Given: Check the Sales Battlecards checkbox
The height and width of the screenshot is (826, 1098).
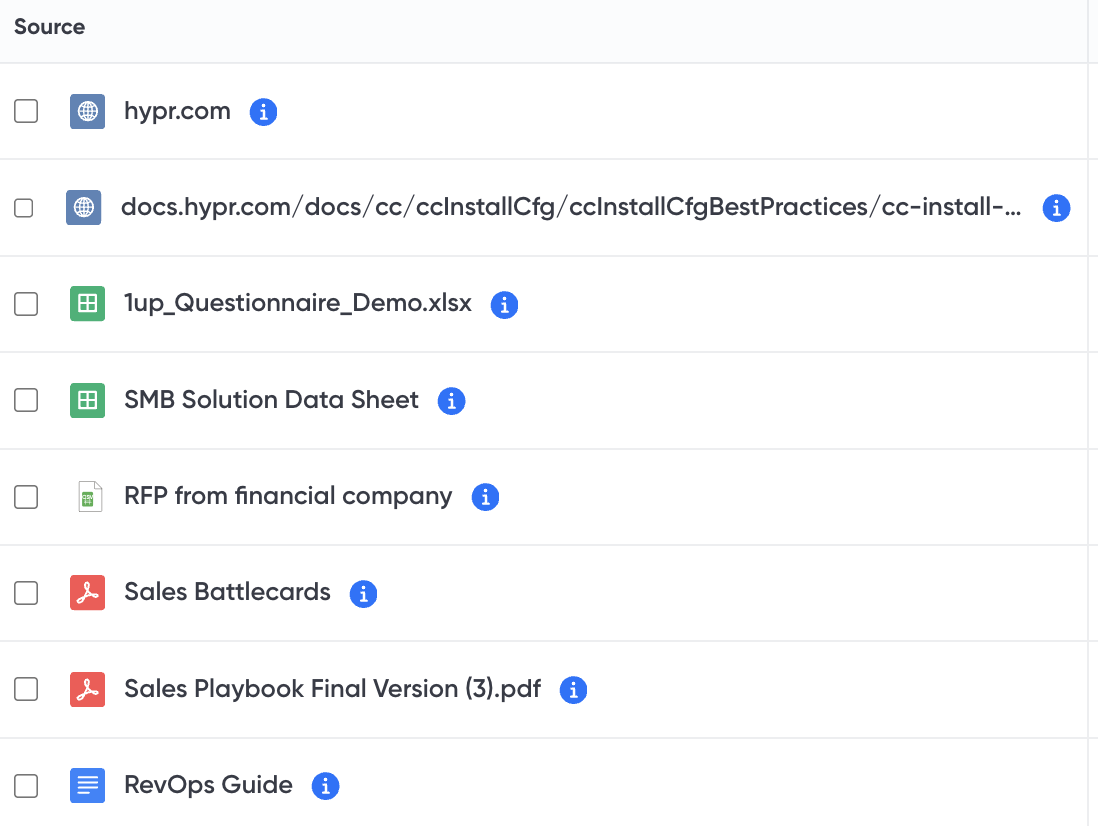Looking at the screenshot, I should 26,593.
